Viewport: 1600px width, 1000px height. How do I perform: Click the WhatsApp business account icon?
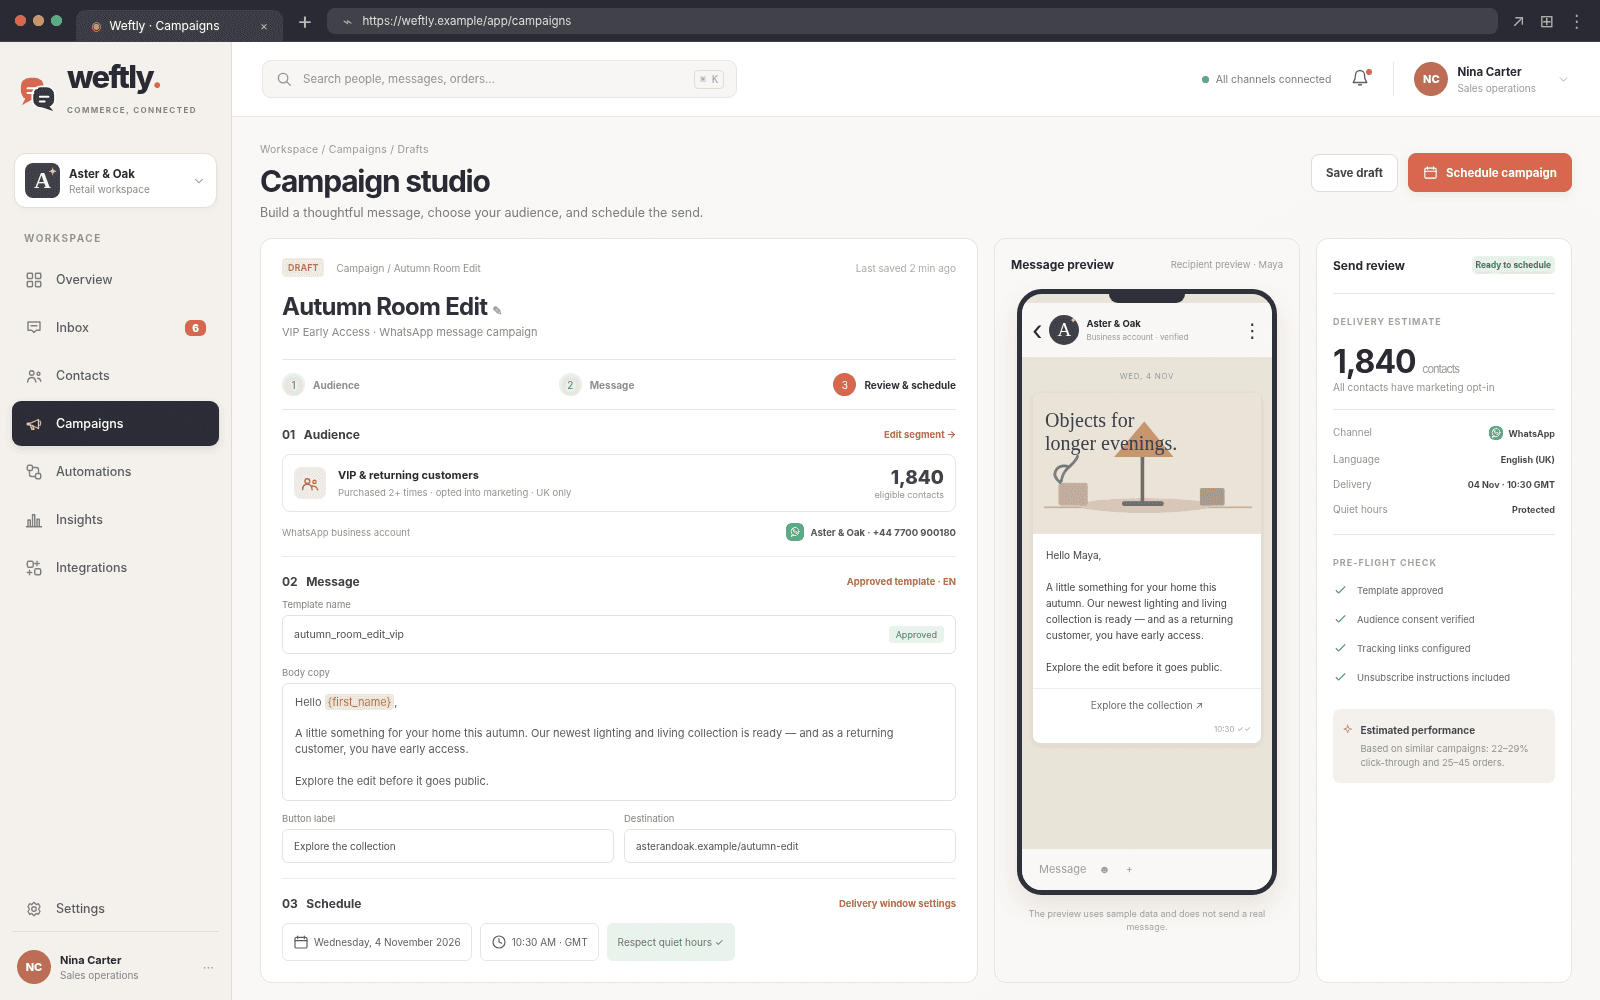[795, 532]
